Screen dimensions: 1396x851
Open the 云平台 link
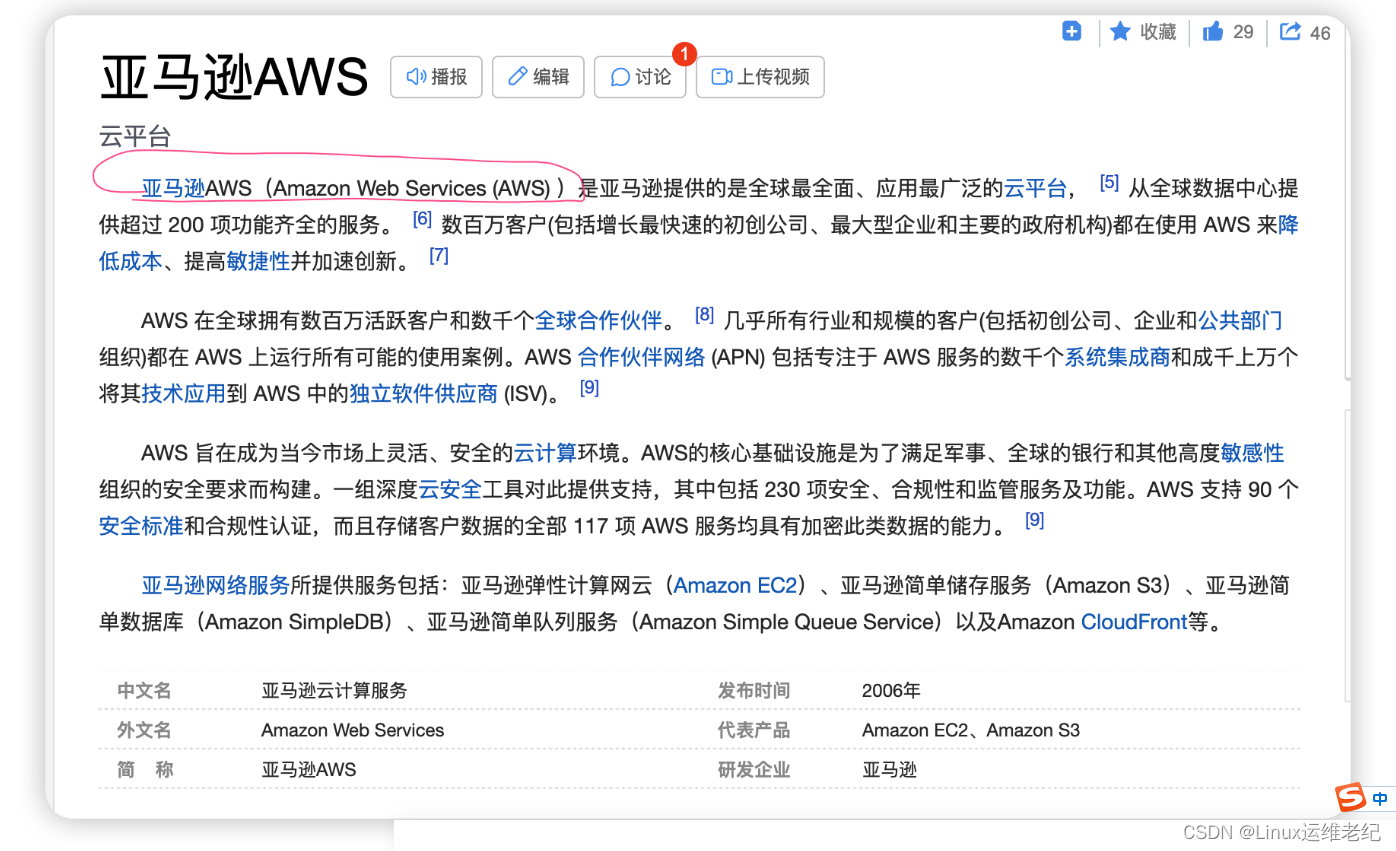pyautogui.click(x=1035, y=188)
